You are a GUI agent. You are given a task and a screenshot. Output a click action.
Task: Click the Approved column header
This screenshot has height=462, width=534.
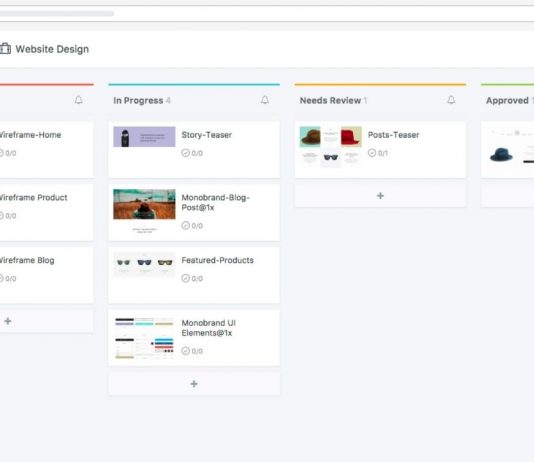pos(507,101)
